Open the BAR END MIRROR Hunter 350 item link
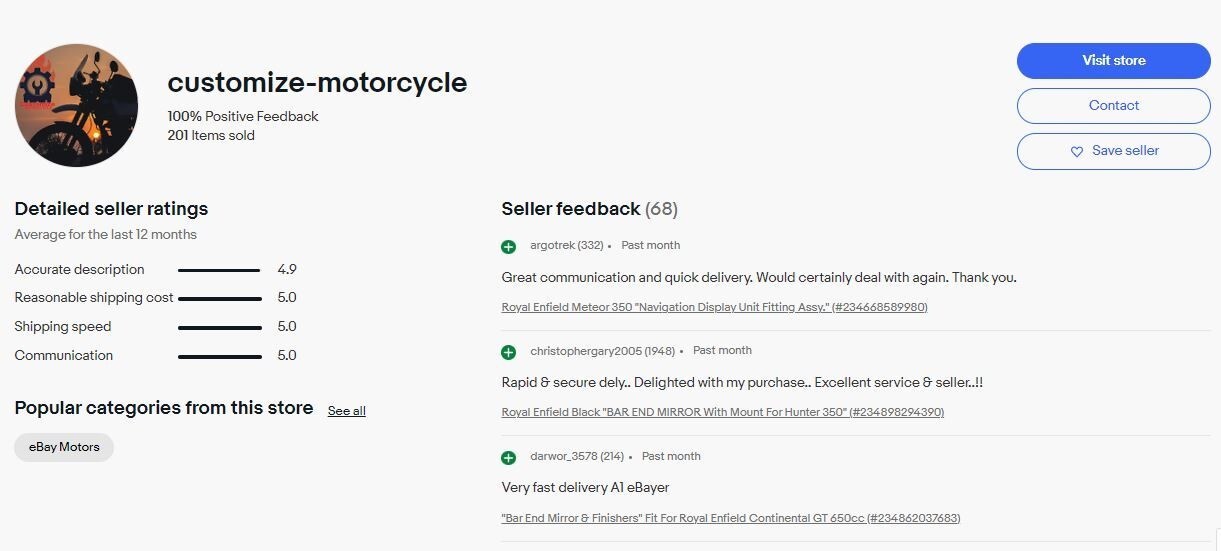Image resolution: width=1221 pixels, height=551 pixels. [x=722, y=412]
